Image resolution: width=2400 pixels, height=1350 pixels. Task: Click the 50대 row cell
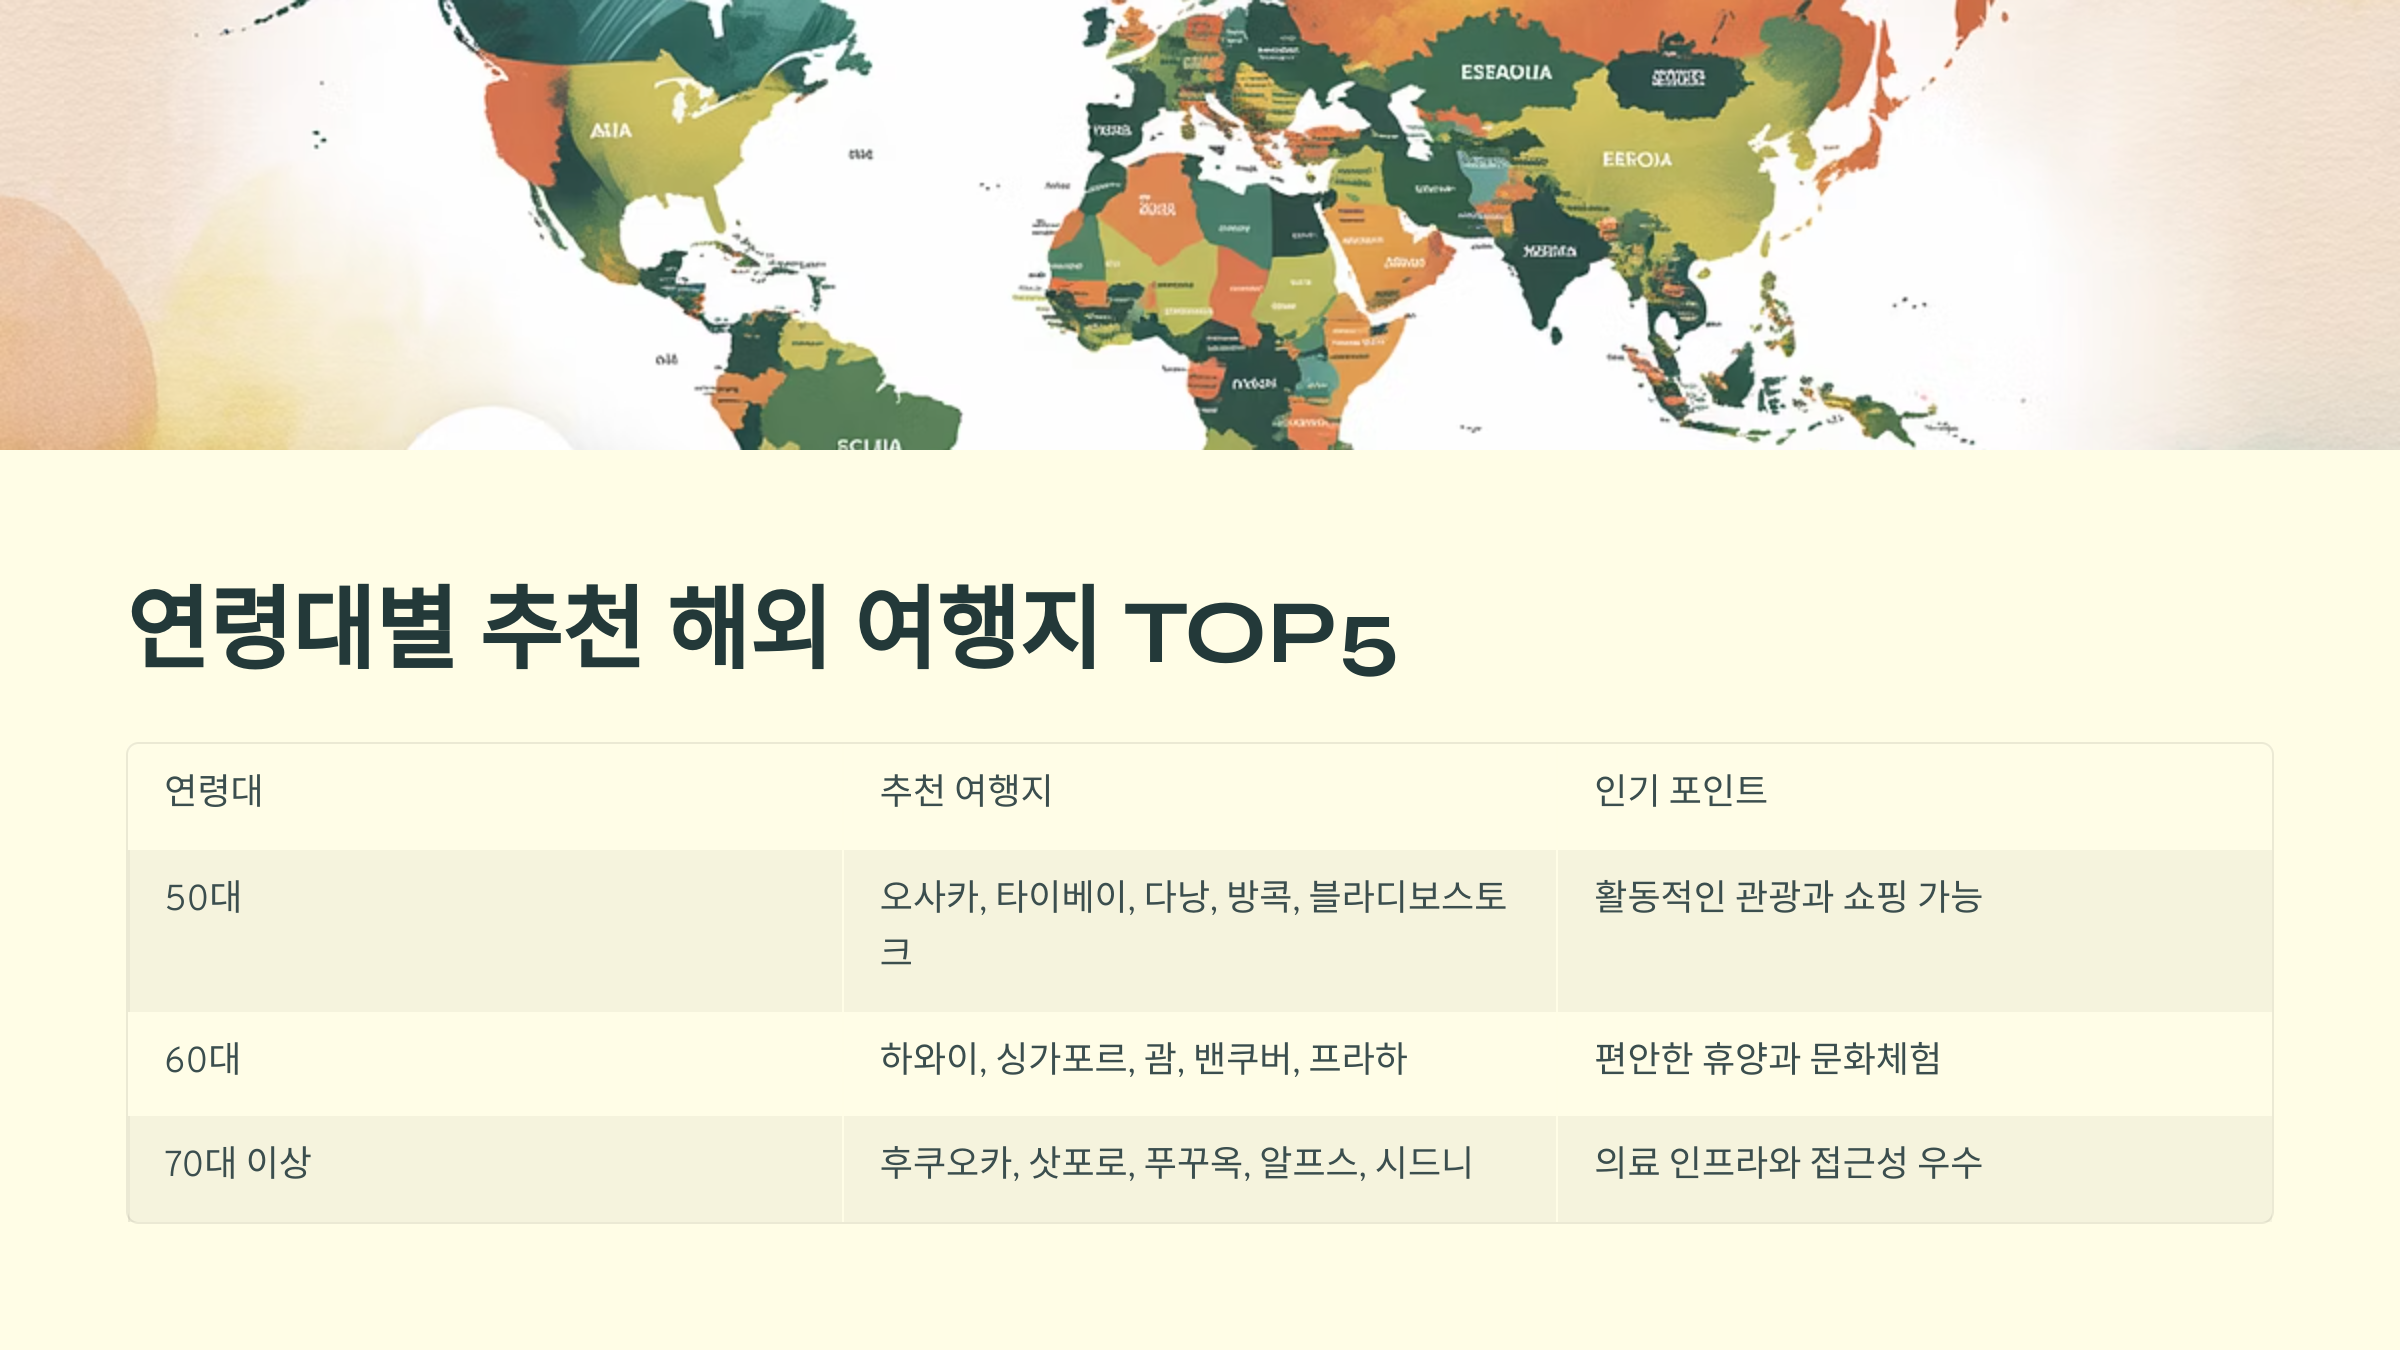(x=203, y=898)
